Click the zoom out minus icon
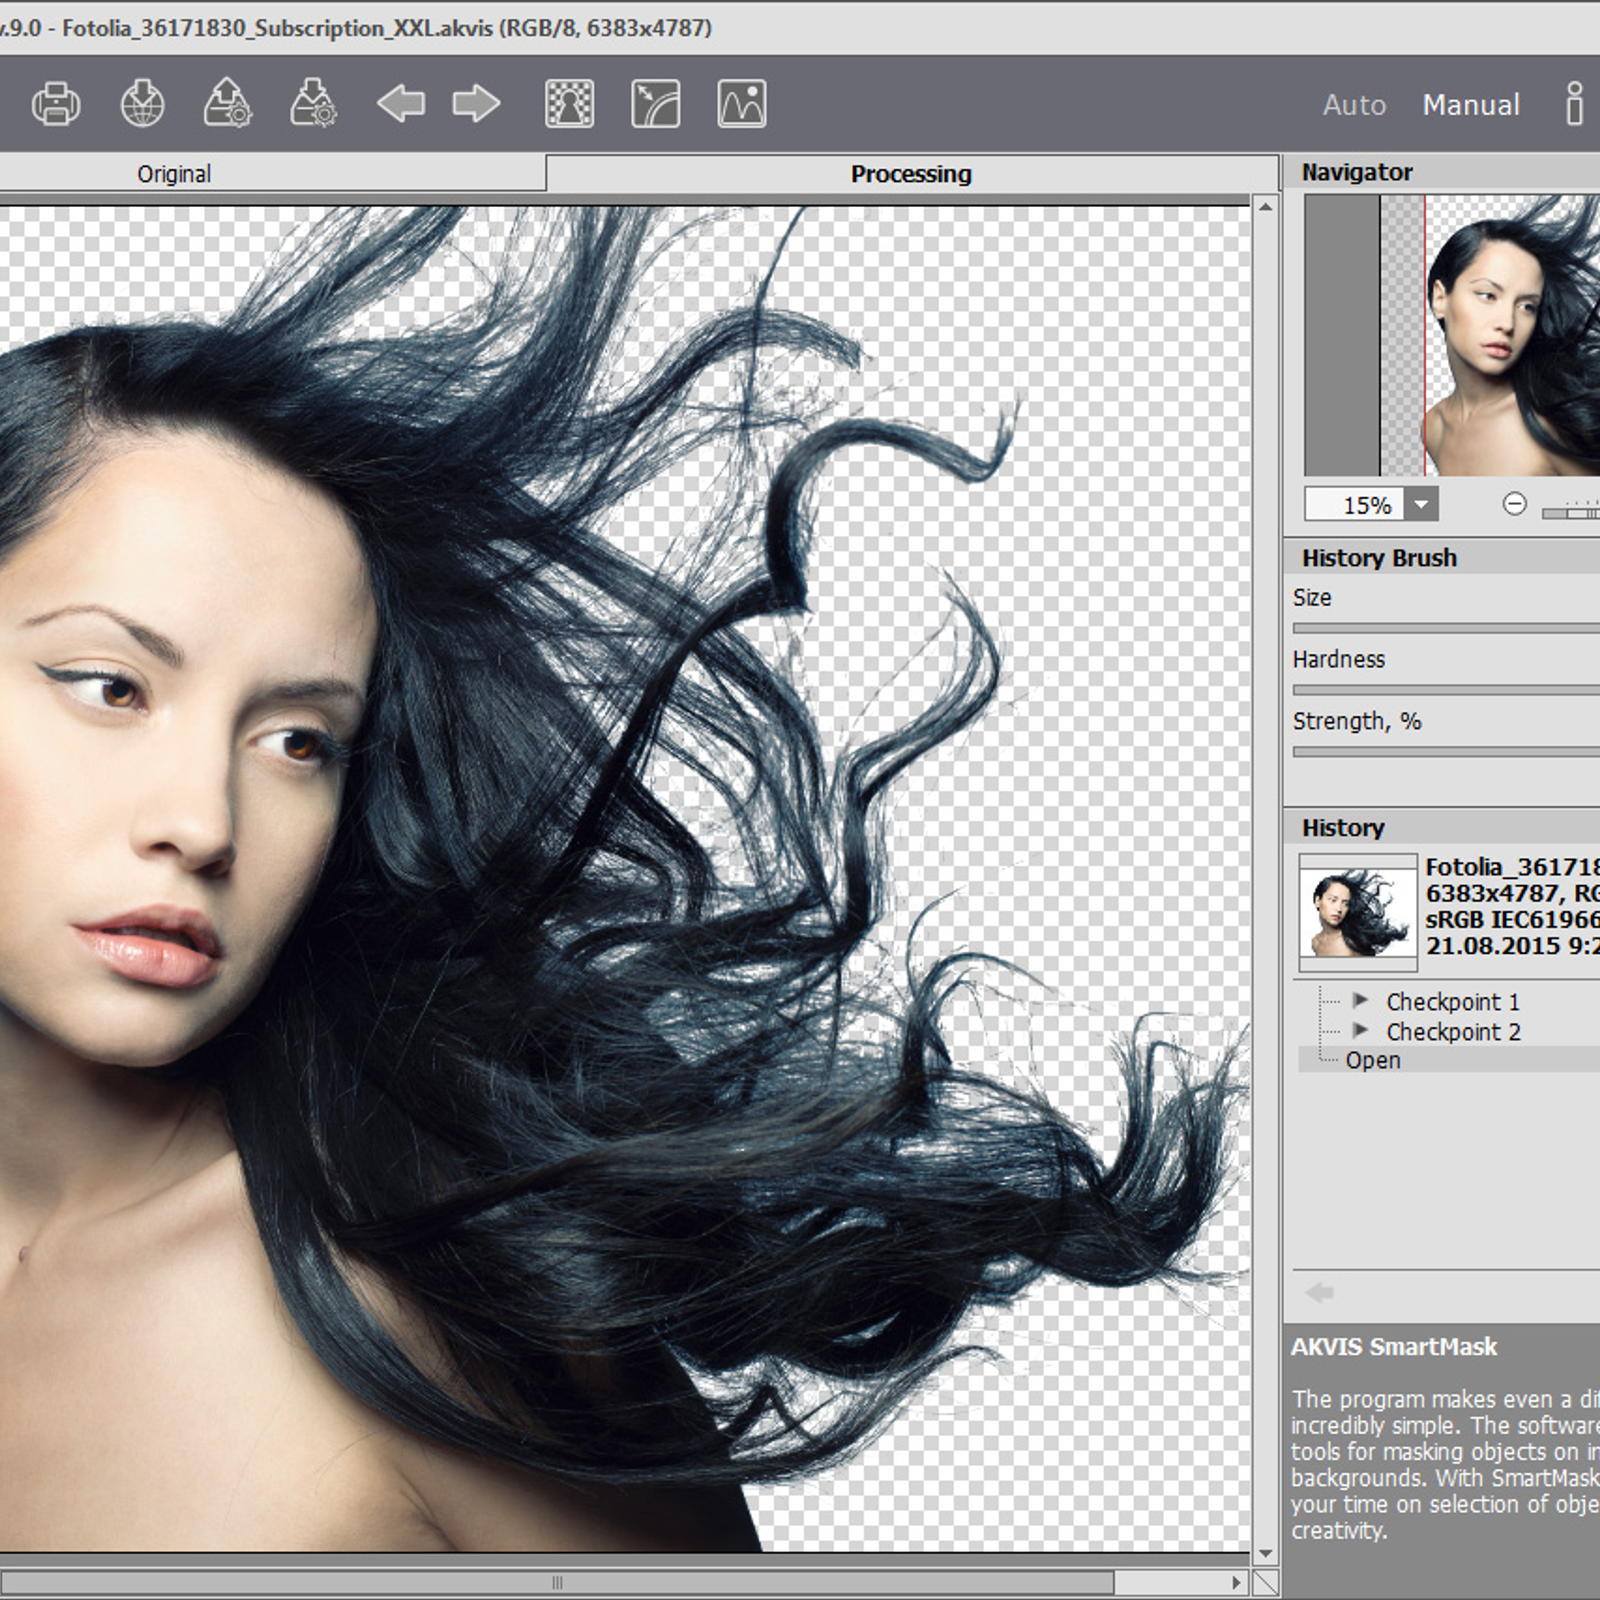The width and height of the screenshot is (1600, 1600). (1515, 504)
